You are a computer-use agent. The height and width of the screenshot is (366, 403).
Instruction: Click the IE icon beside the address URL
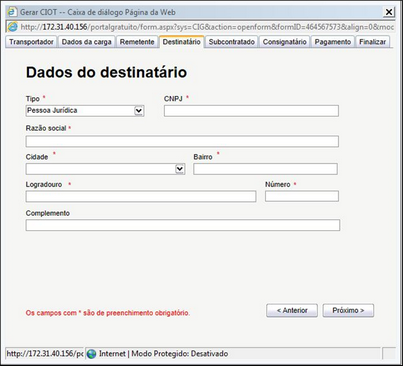coord(12,27)
